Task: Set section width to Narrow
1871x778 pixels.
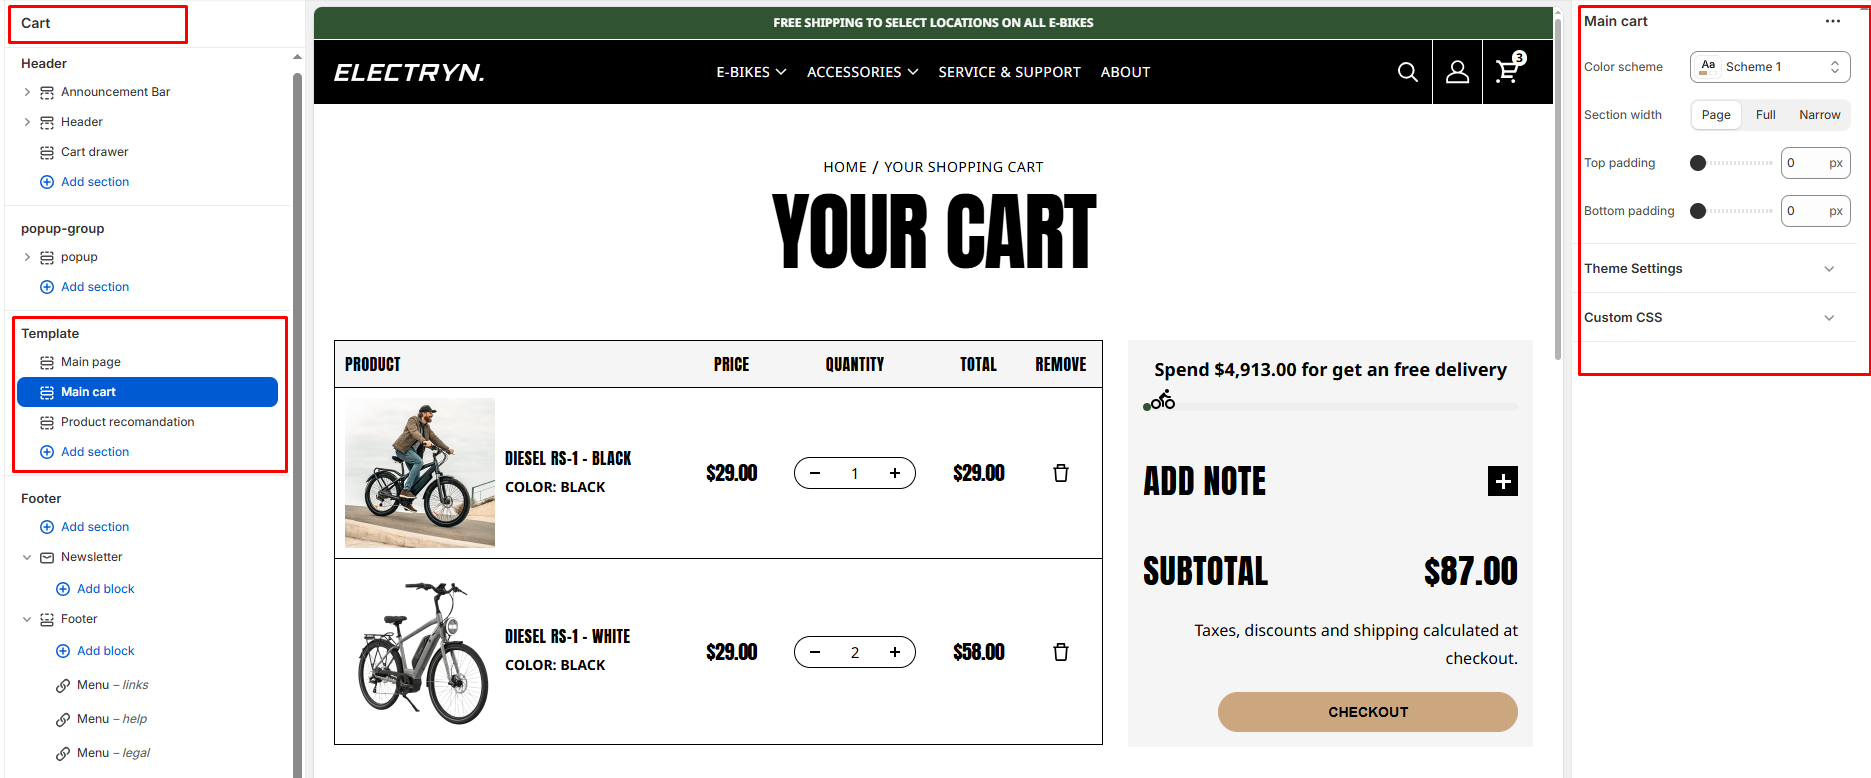Action: coord(1819,115)
